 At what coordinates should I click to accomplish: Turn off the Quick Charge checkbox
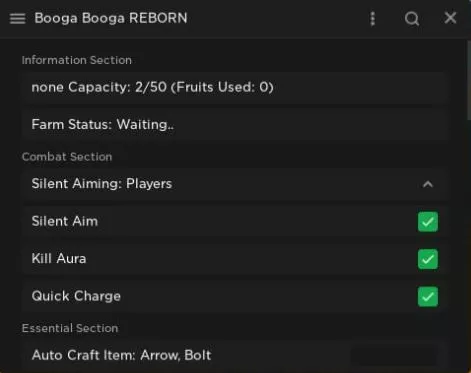(428, 296)
